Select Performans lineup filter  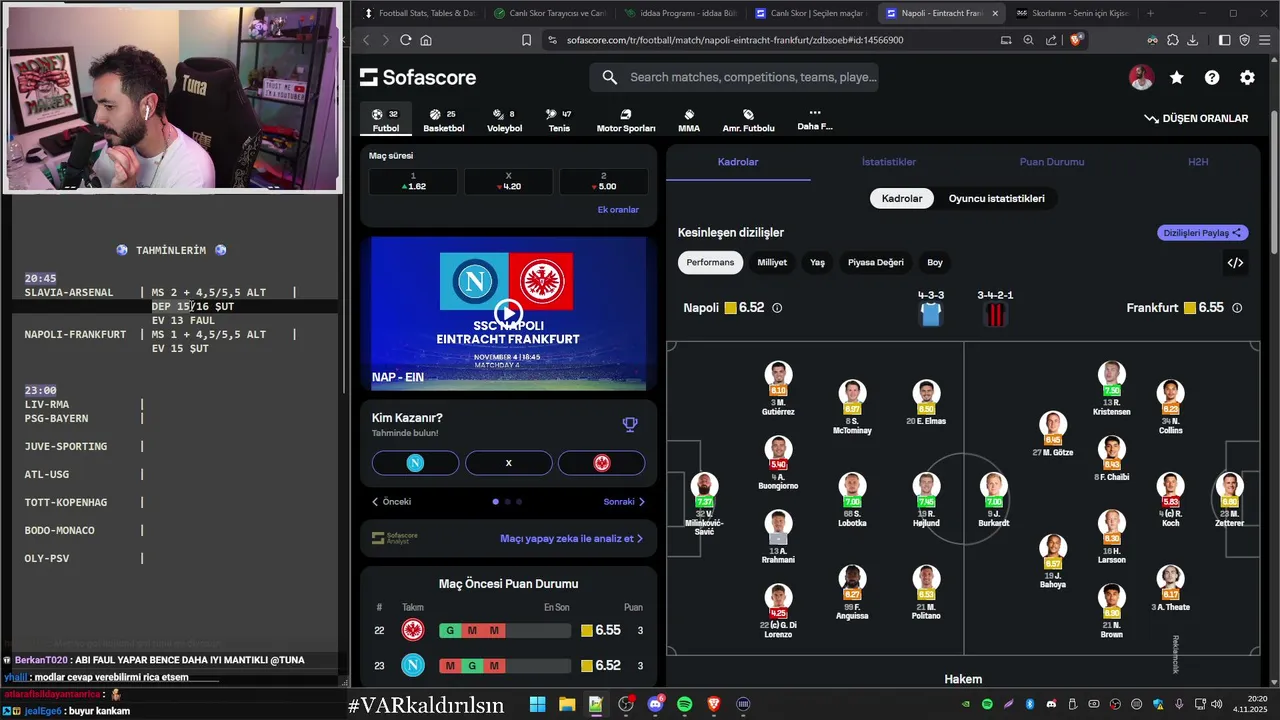tap(710, 263)
